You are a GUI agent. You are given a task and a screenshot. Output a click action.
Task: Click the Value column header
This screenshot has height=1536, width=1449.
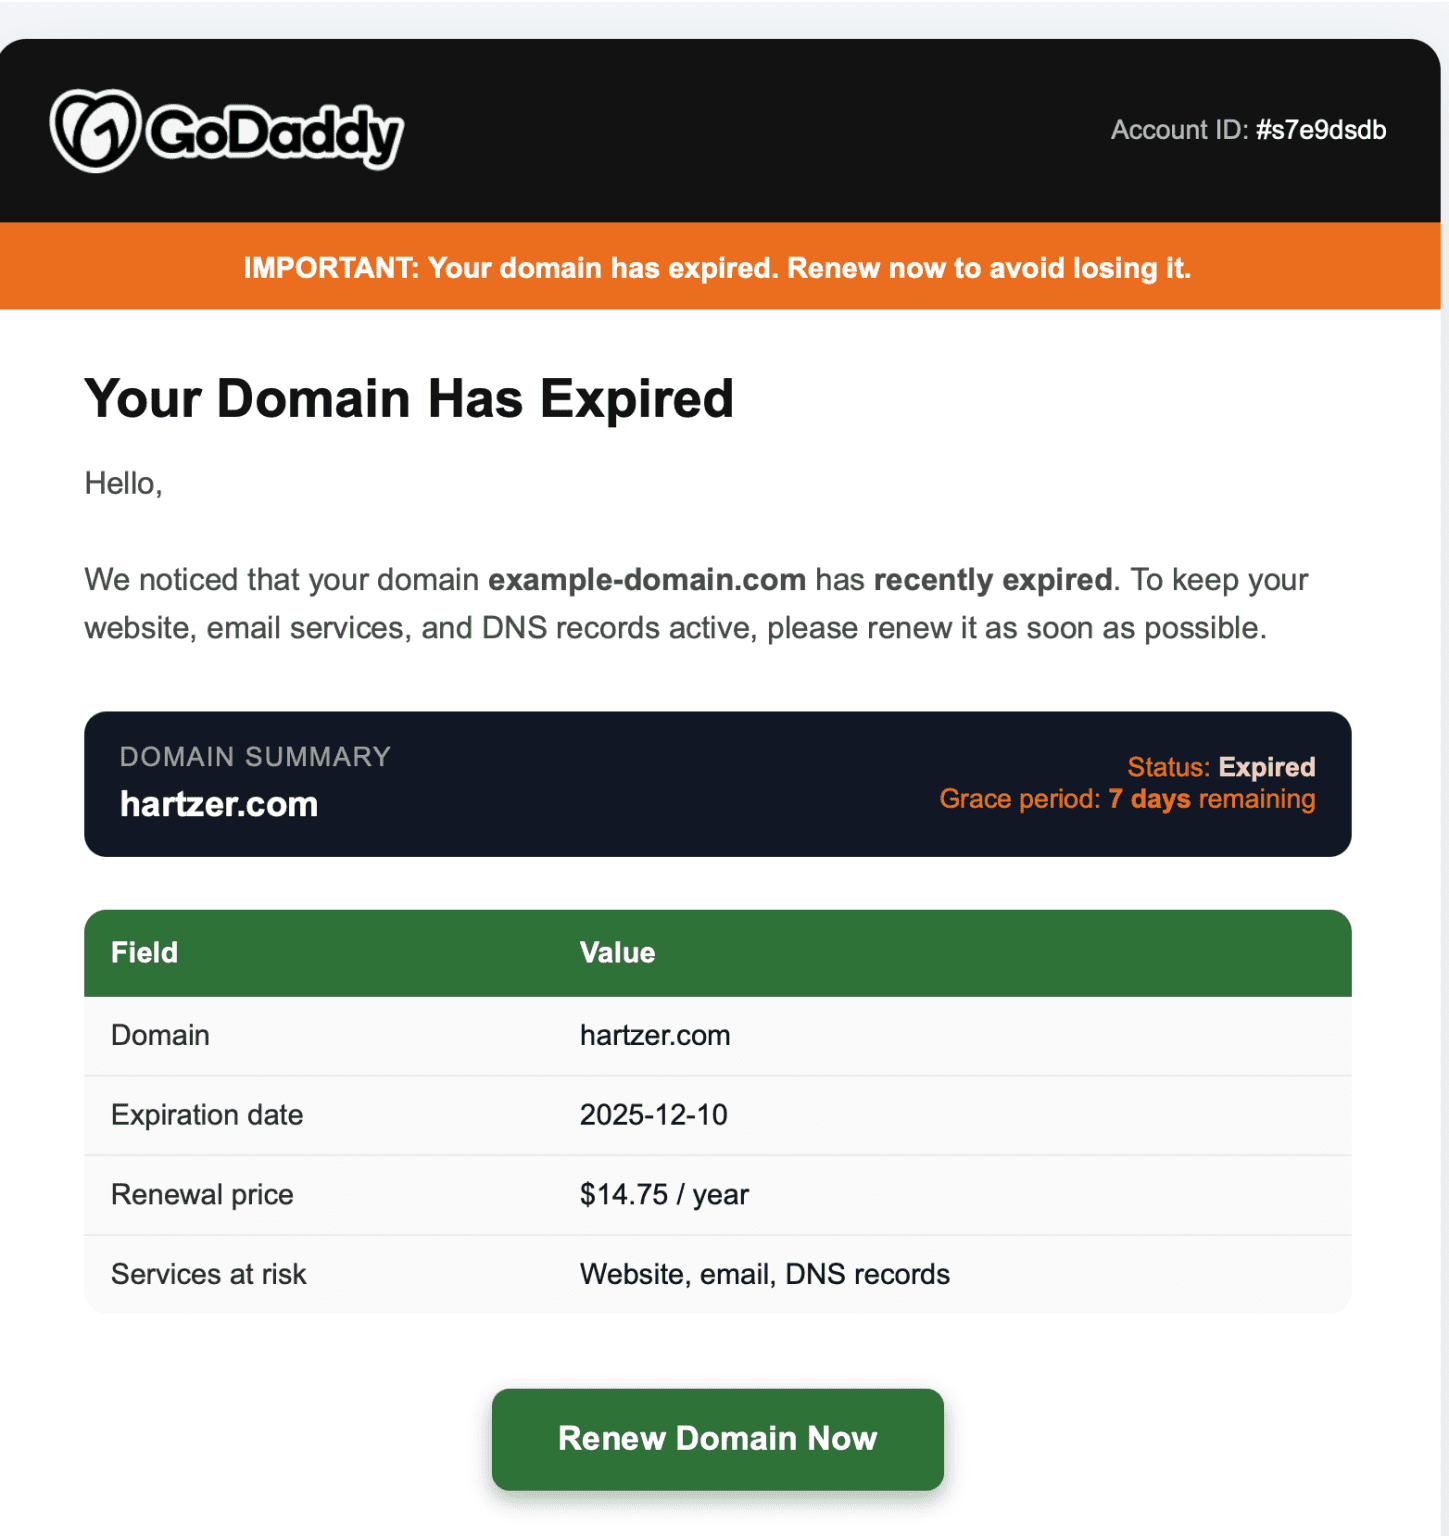click(x=617, y=952)
